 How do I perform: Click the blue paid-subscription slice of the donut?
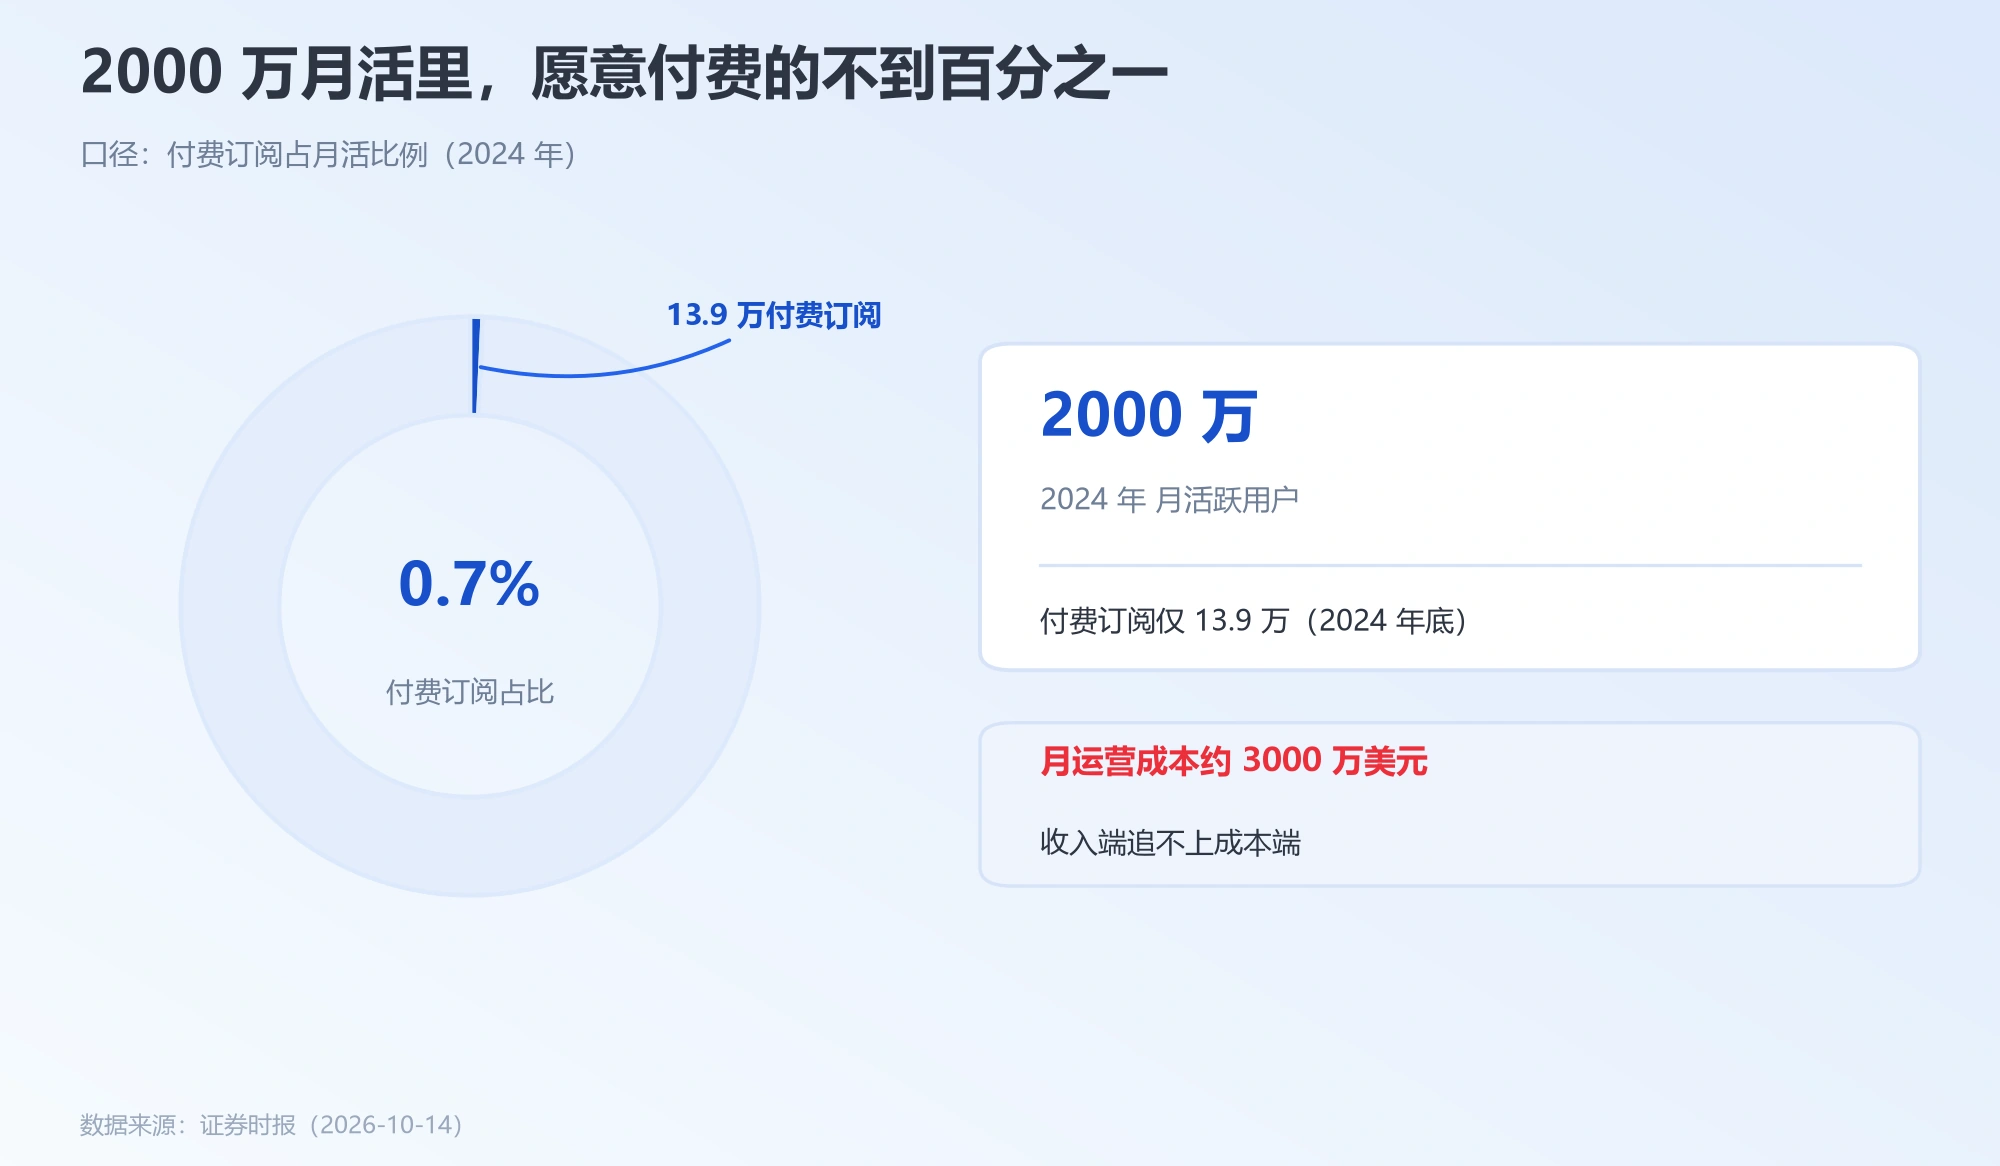(x=476, y=366)
